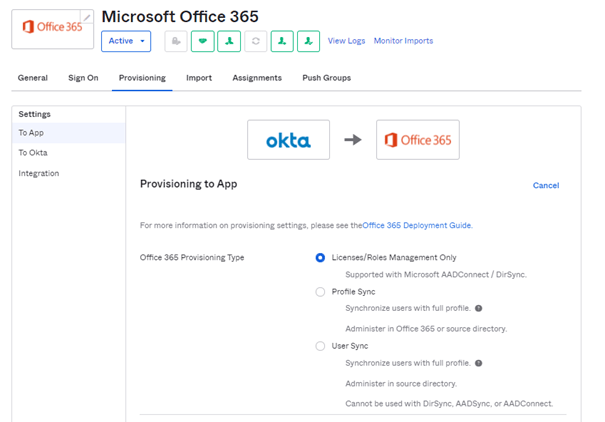Switch to the Sign On tab
Viewport: 605px width, 422px height.
tap(83, 78)
